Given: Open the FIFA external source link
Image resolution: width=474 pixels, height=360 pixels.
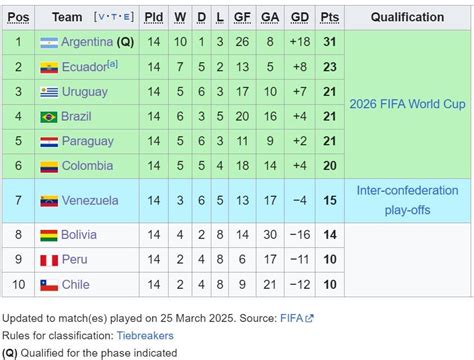Looking at the screenshot, I should [x=297, y=318].
